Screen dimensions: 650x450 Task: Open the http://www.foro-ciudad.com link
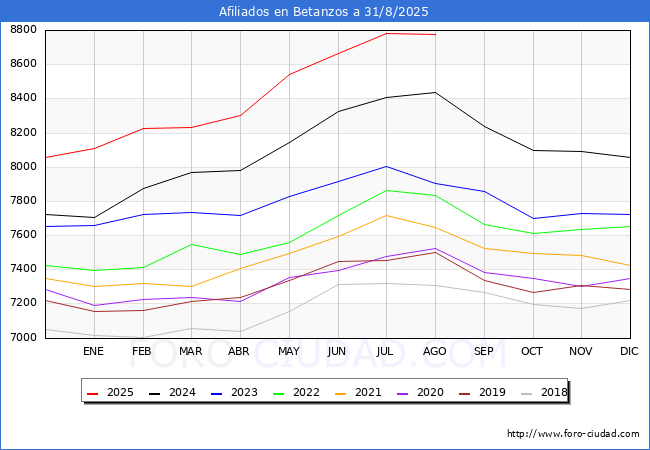click(x=573, y=434)
